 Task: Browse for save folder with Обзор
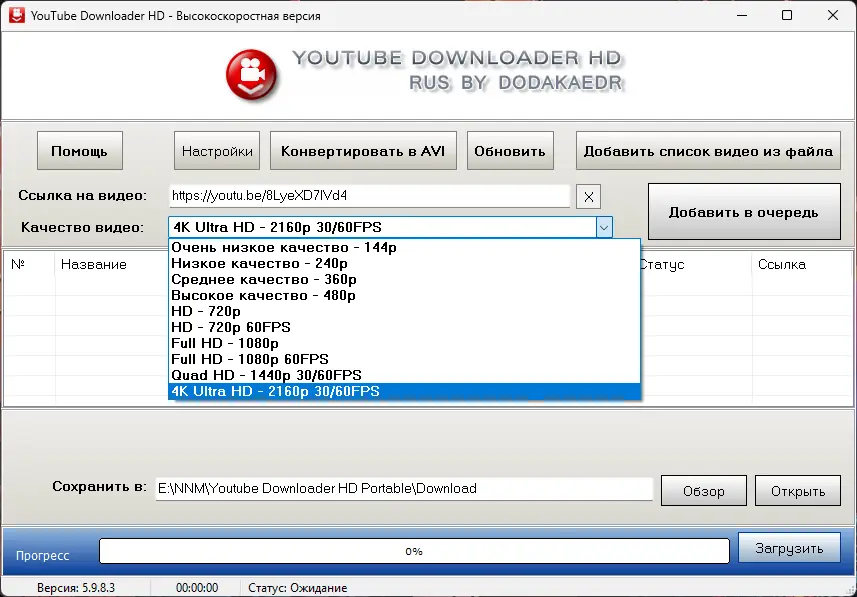pos(703,490)
